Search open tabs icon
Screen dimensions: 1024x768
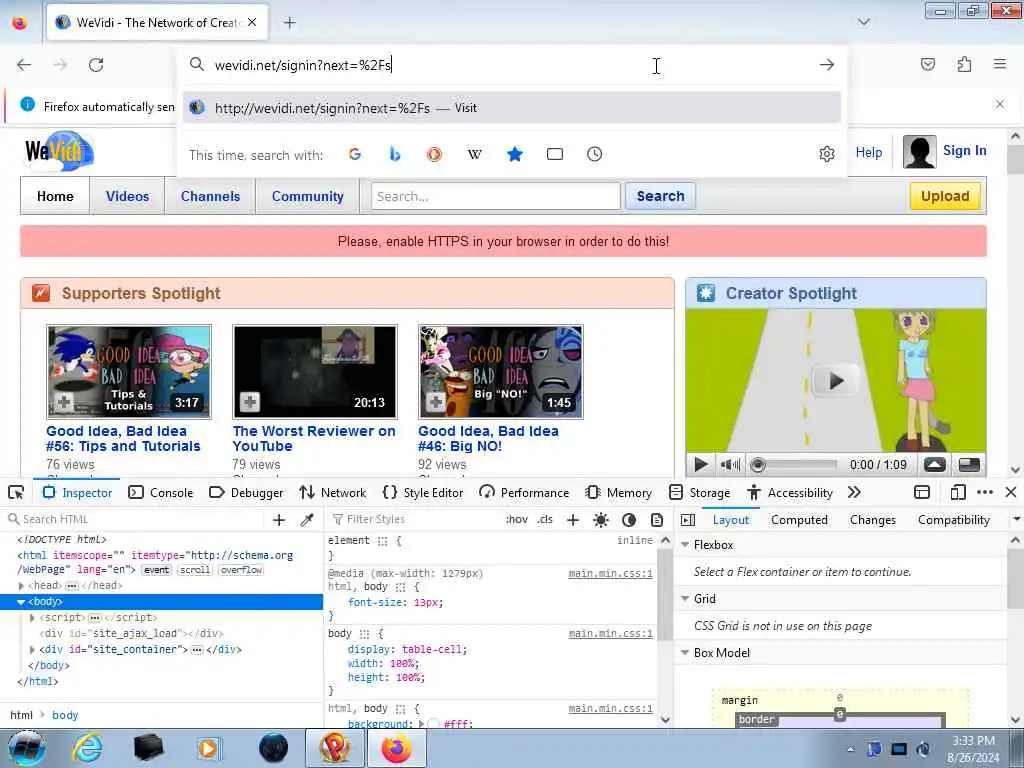point(554,154)
